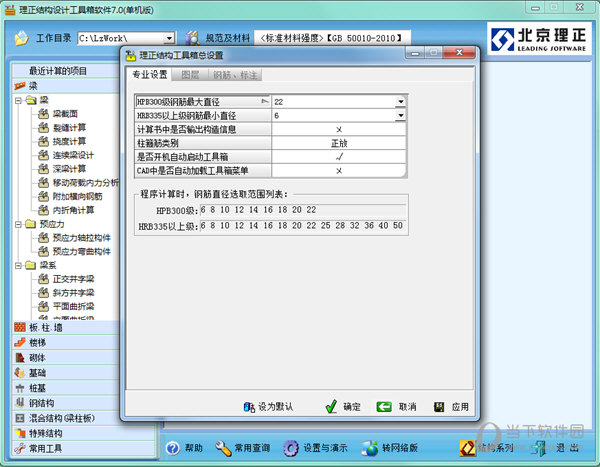Toggle 是否开机自动启动工具箱 checkmark
The height and width of the screenshot is (467, 600).
(339, 157)
